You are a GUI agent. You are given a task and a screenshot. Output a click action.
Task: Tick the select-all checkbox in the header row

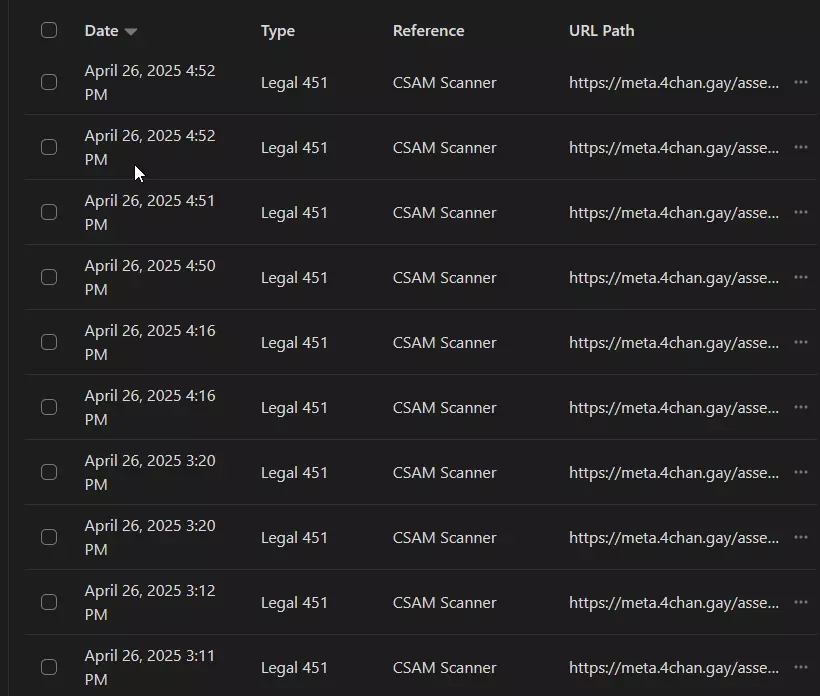tap(49, 30)
